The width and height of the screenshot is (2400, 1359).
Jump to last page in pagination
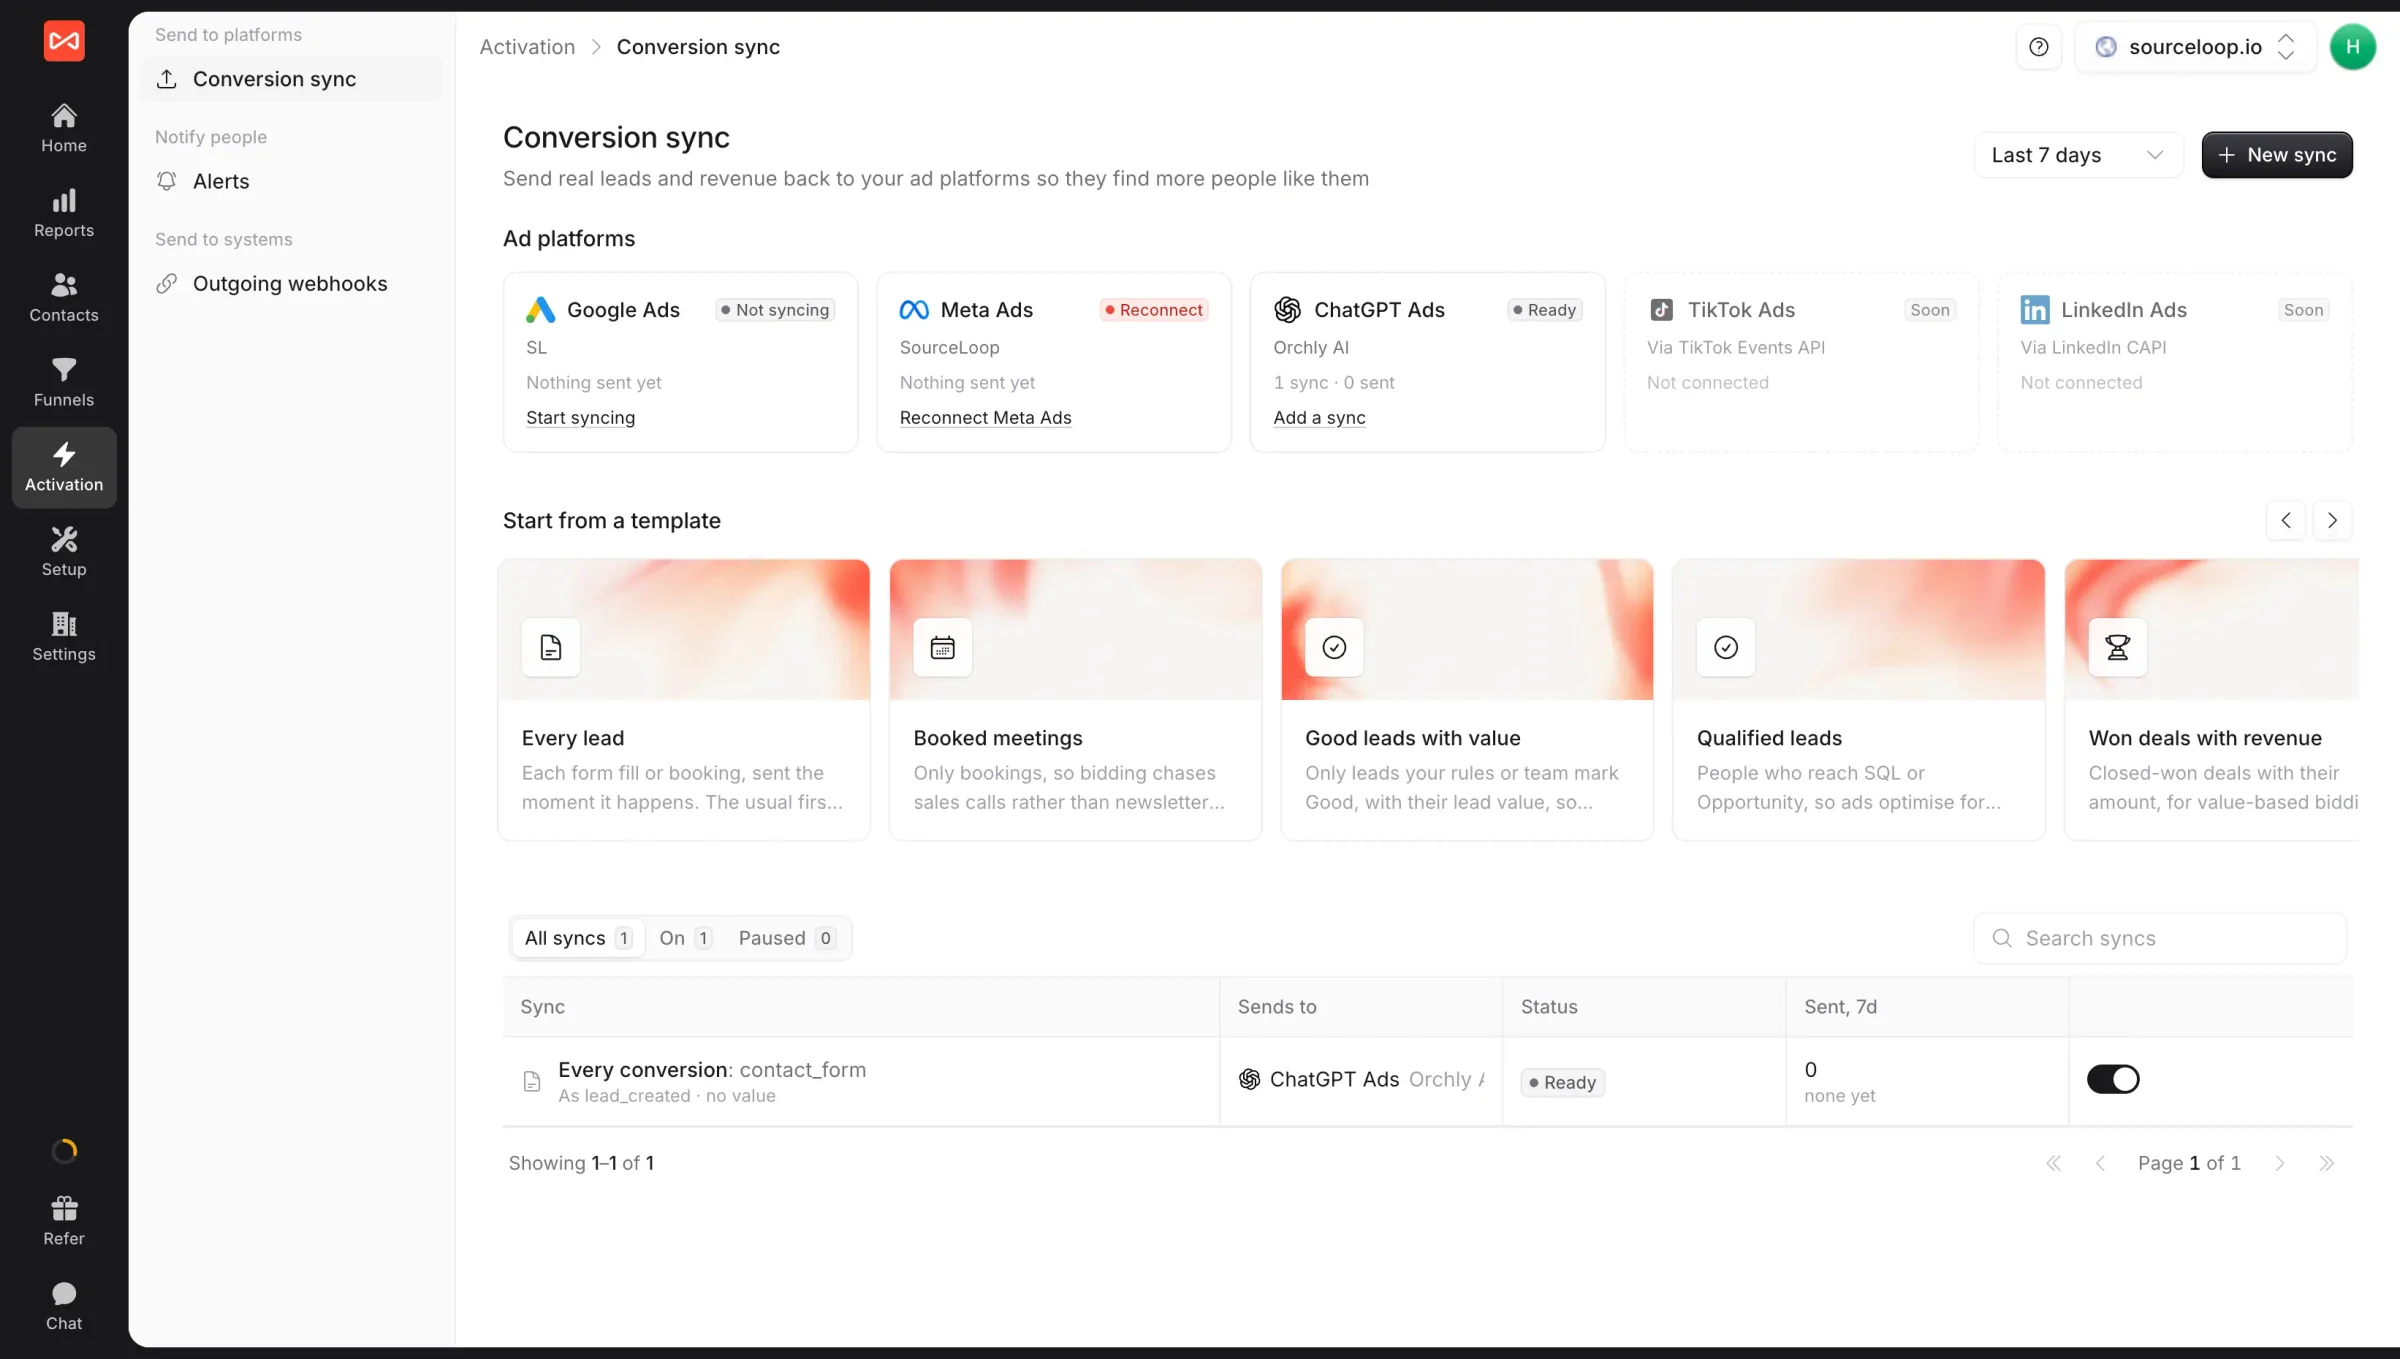click(2326, 1163)
